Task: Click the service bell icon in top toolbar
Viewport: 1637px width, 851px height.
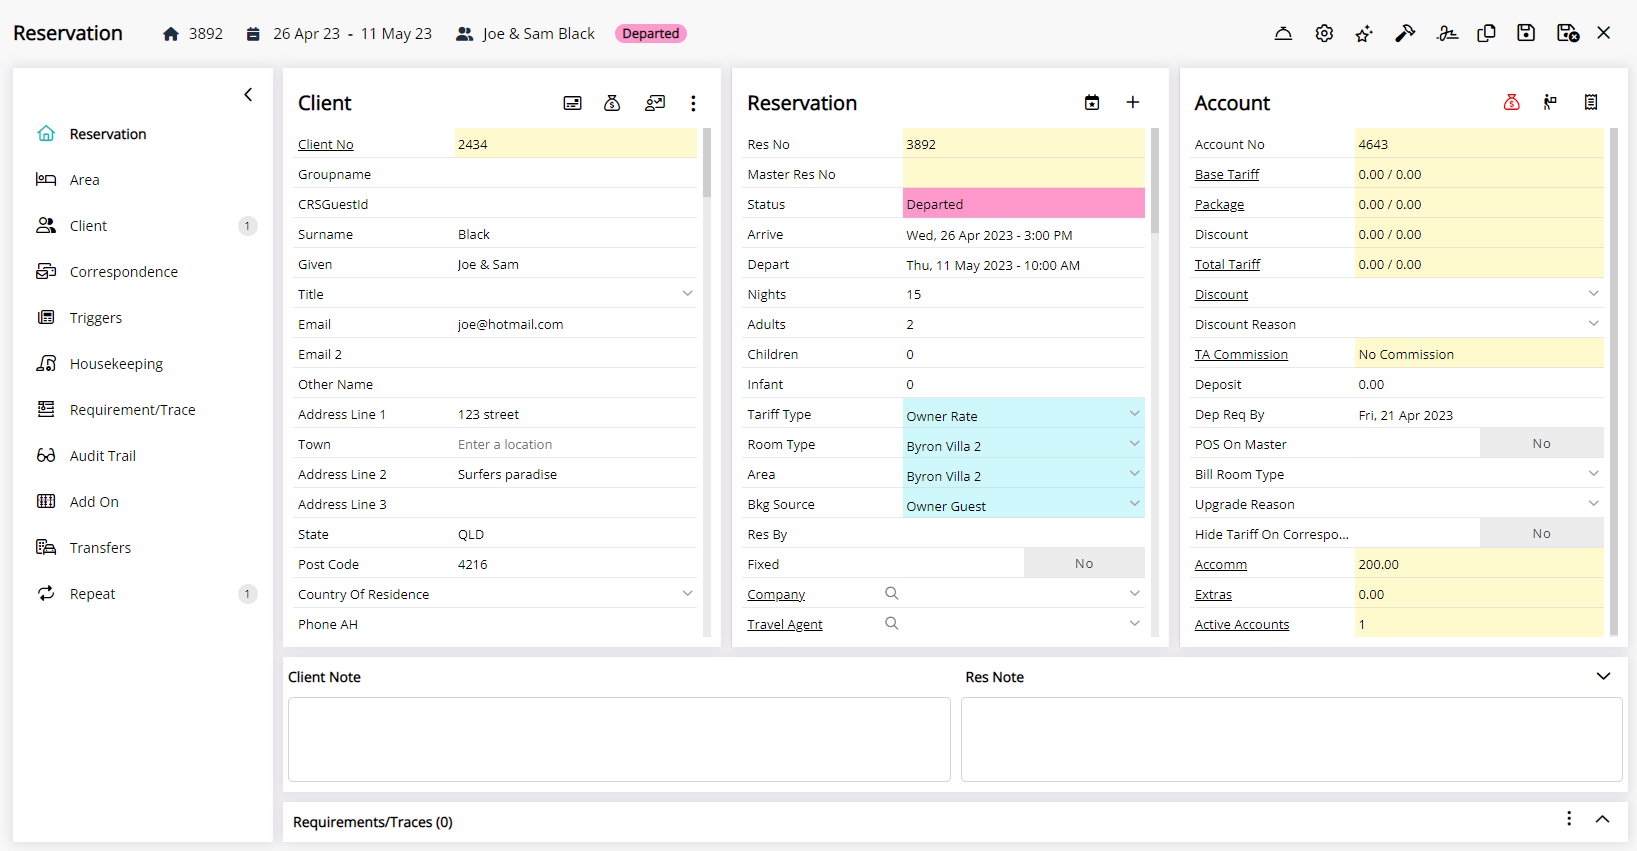Action: tap(1283, 33)
